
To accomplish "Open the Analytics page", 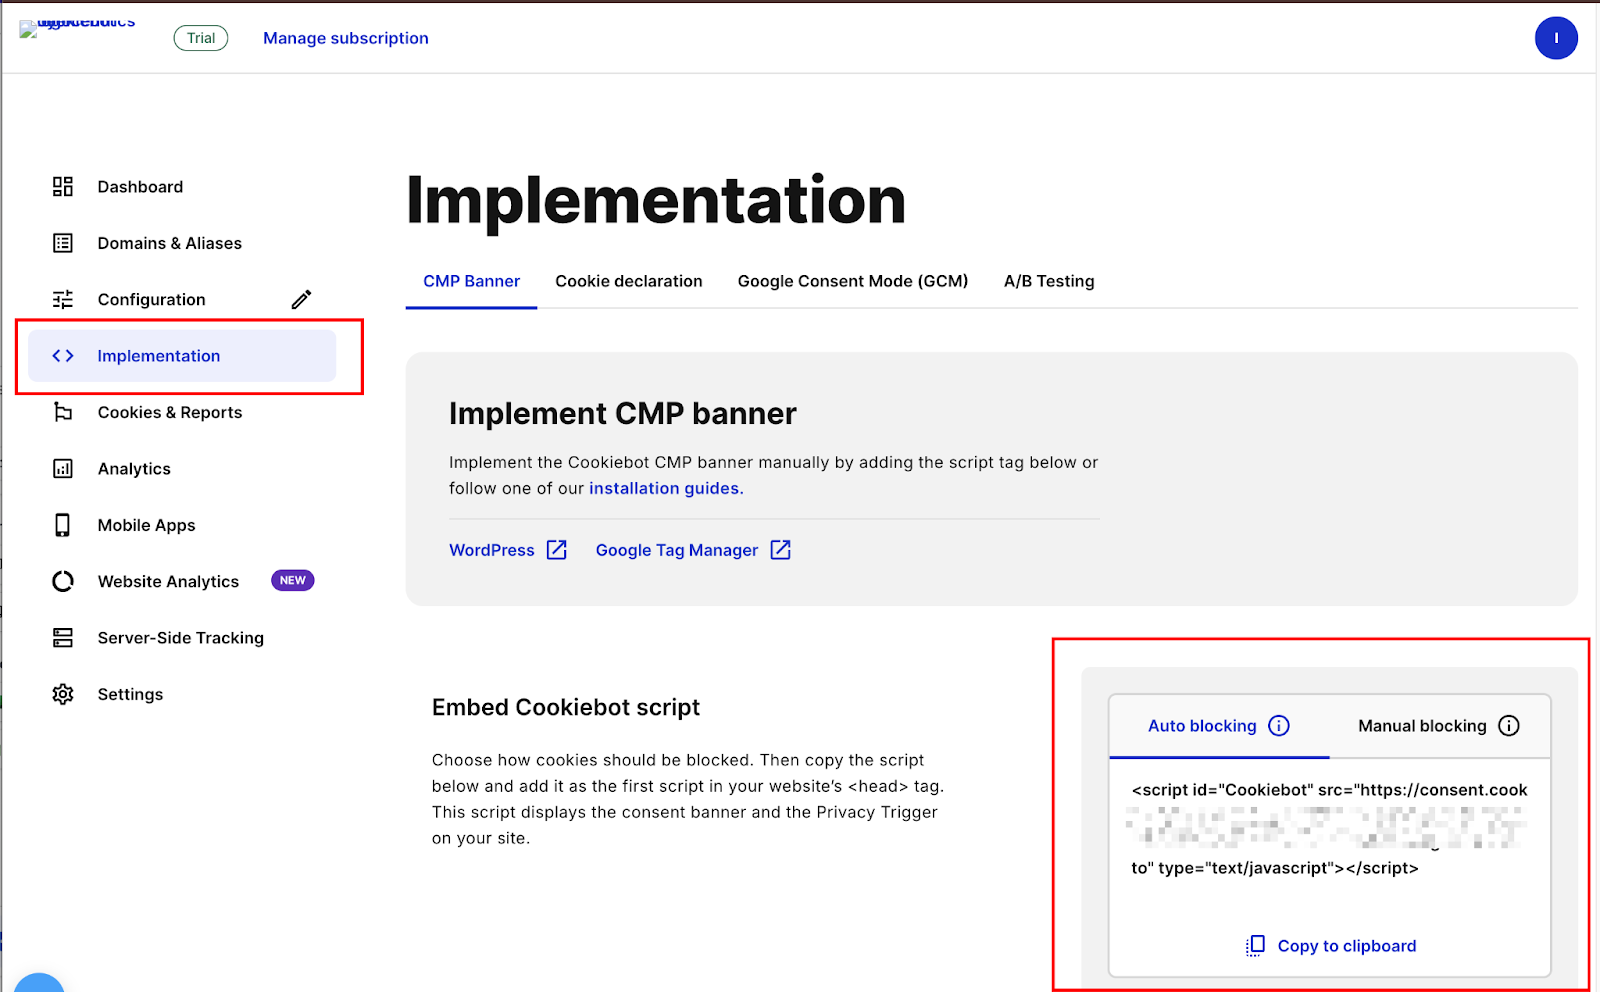I will tap(134, 468).
